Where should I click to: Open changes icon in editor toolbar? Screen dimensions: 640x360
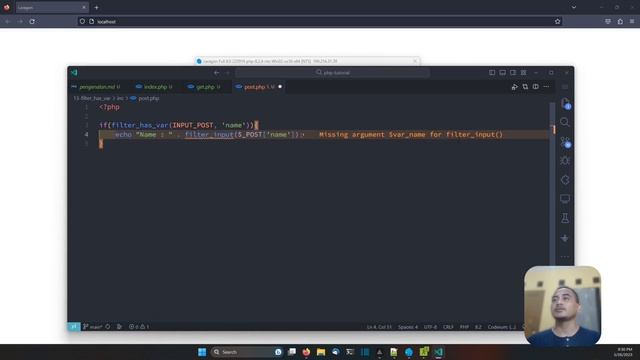click(x=525, y=87)
